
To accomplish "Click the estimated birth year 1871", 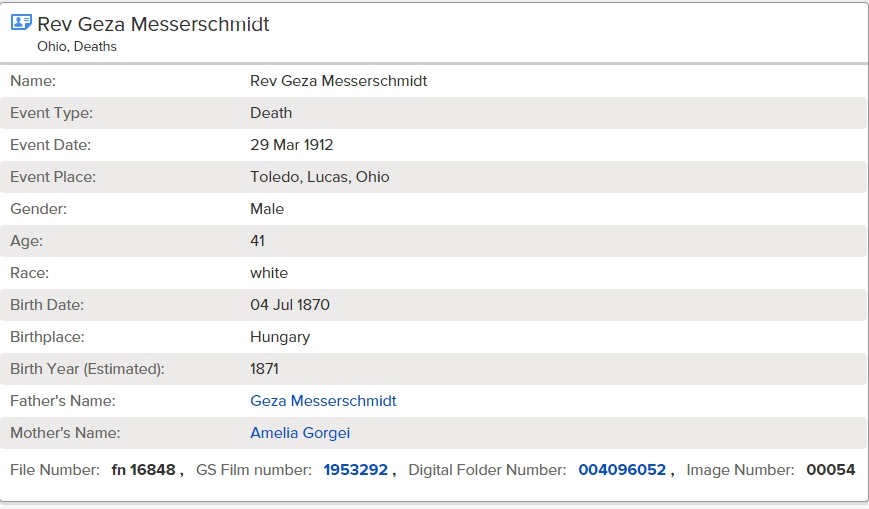I will click(264, 369).
